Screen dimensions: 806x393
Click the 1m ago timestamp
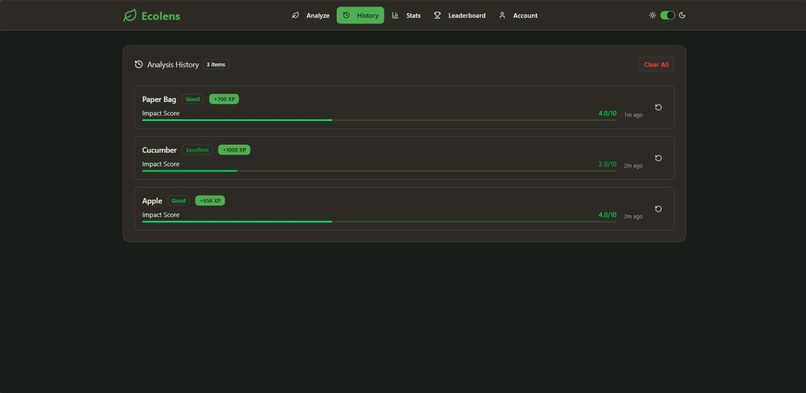tap(633, 115)
